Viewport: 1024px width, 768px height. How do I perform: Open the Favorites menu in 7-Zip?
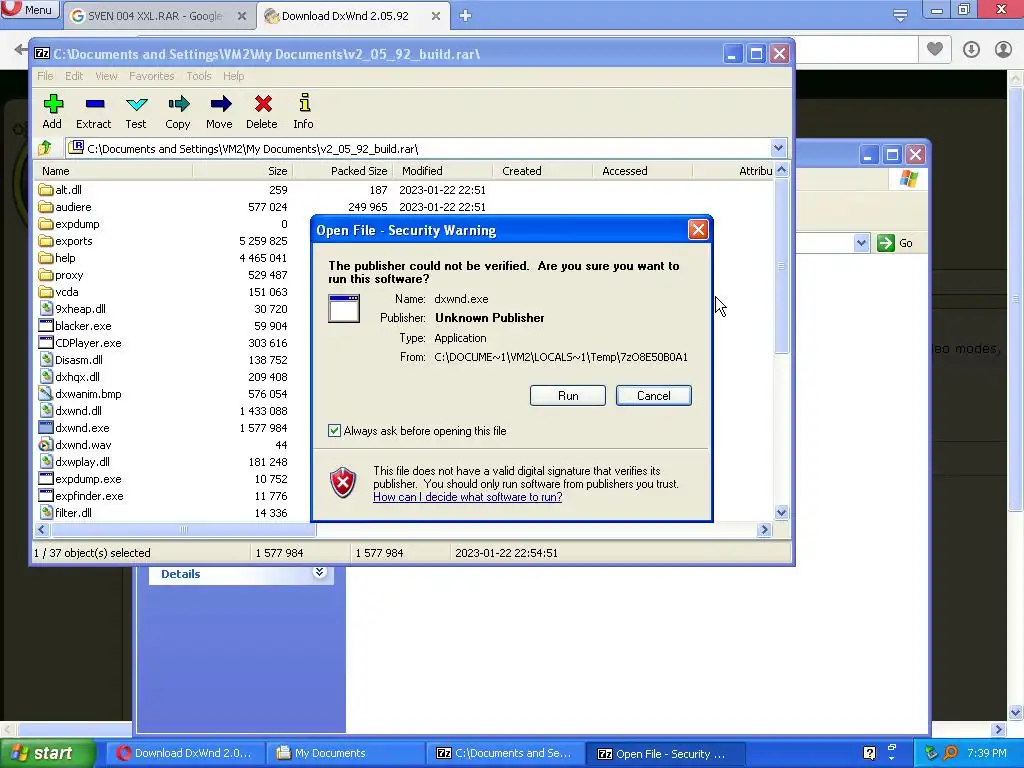pos(152,76)
